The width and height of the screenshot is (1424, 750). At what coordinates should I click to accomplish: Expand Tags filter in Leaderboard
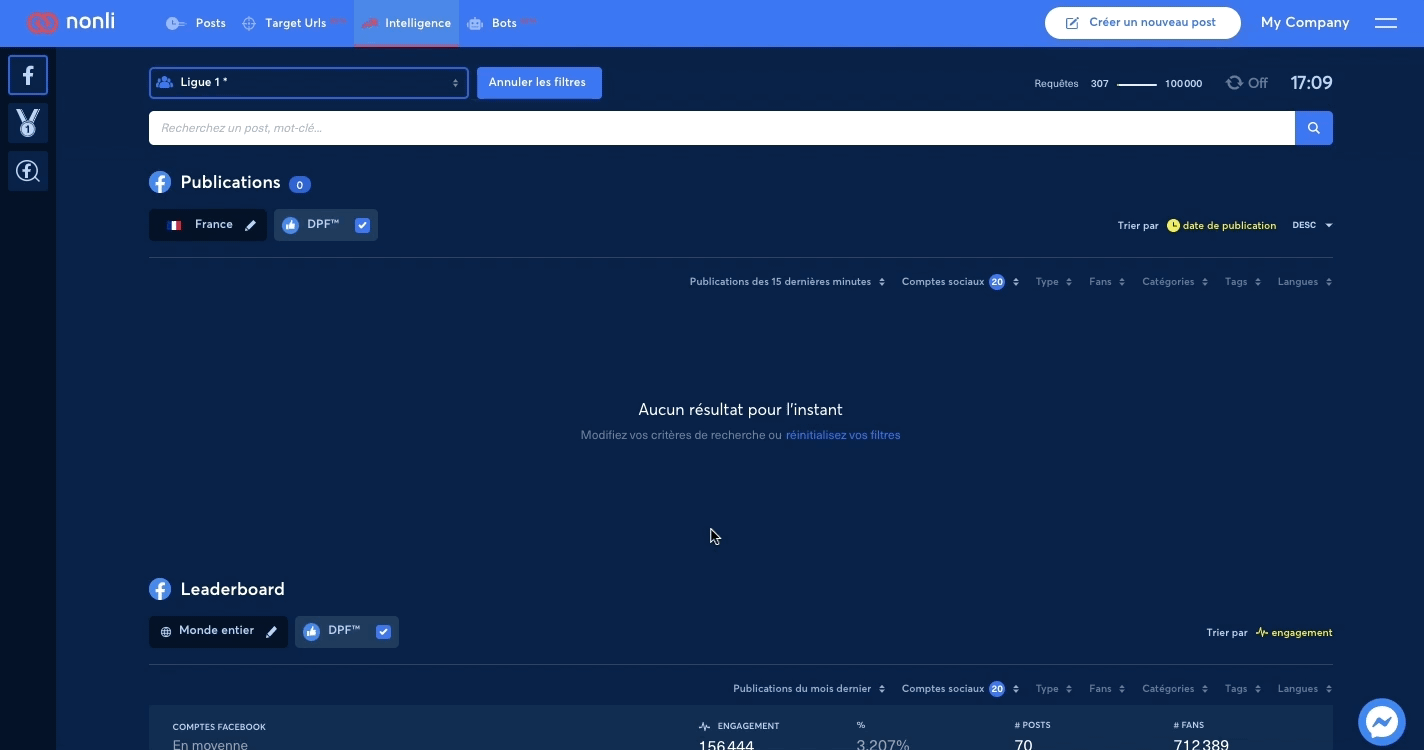(x=1242, y=689)
